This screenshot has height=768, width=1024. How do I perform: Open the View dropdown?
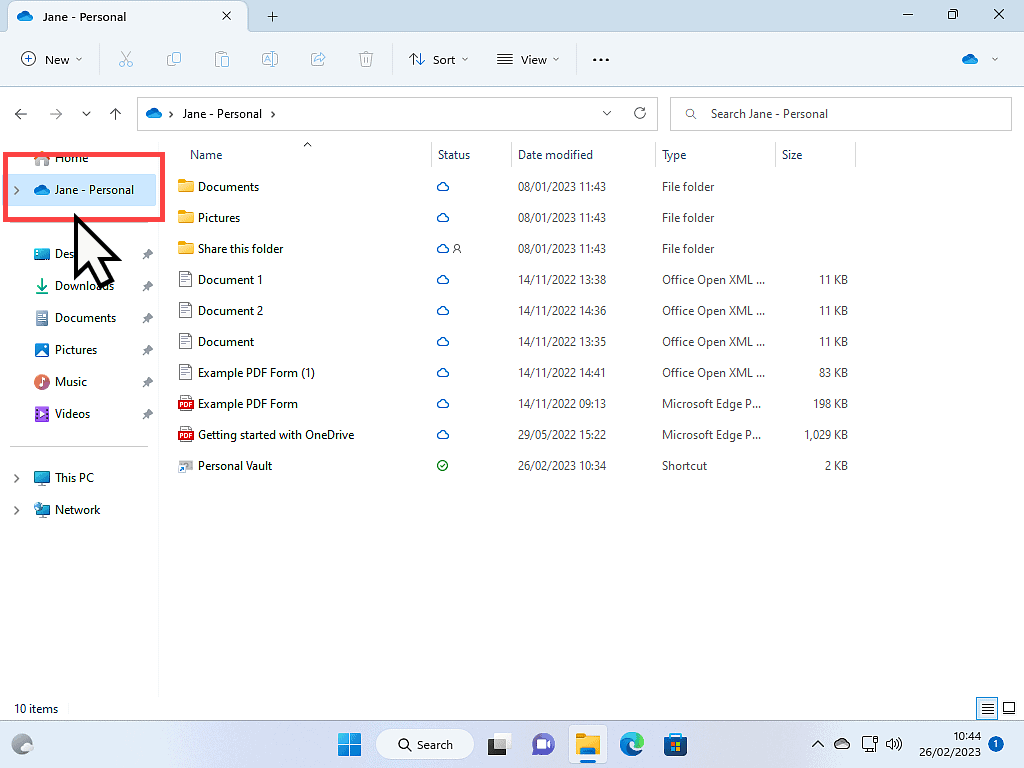tap(527, 59)
